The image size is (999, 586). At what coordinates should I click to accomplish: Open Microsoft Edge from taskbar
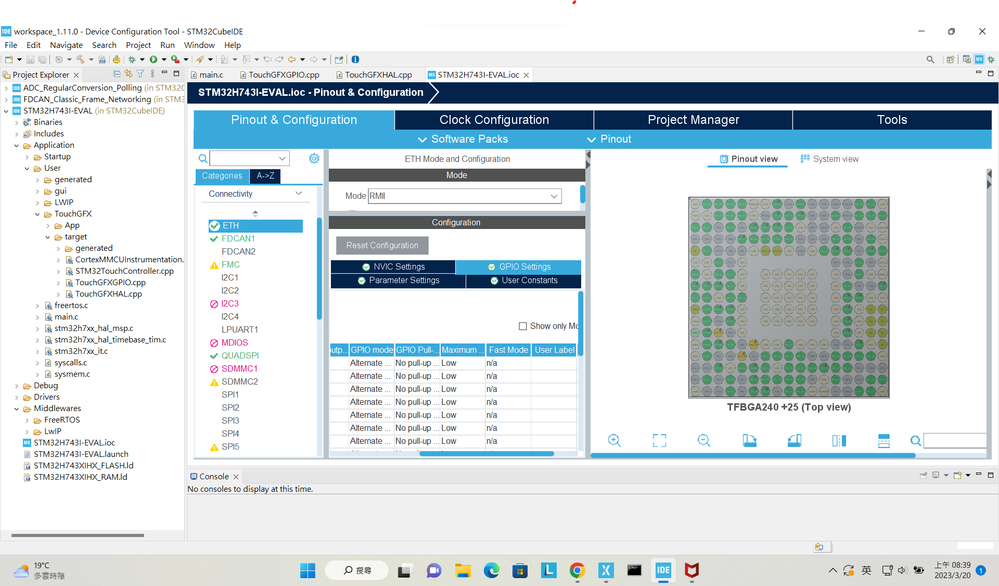coord(491,570)
